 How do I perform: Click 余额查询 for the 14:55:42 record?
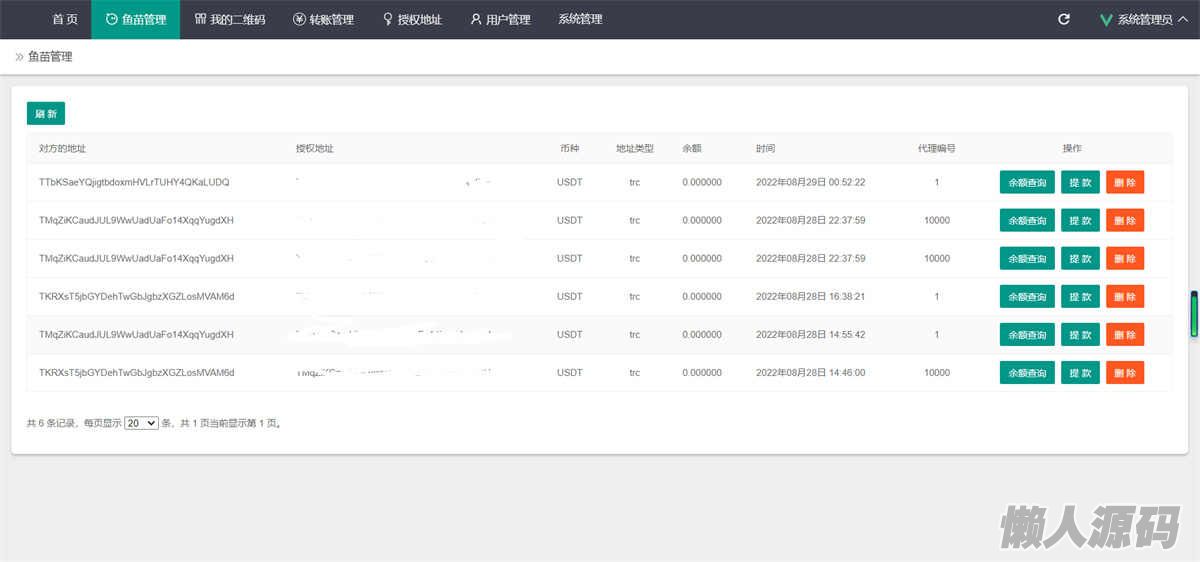[x=1027, y=335]
